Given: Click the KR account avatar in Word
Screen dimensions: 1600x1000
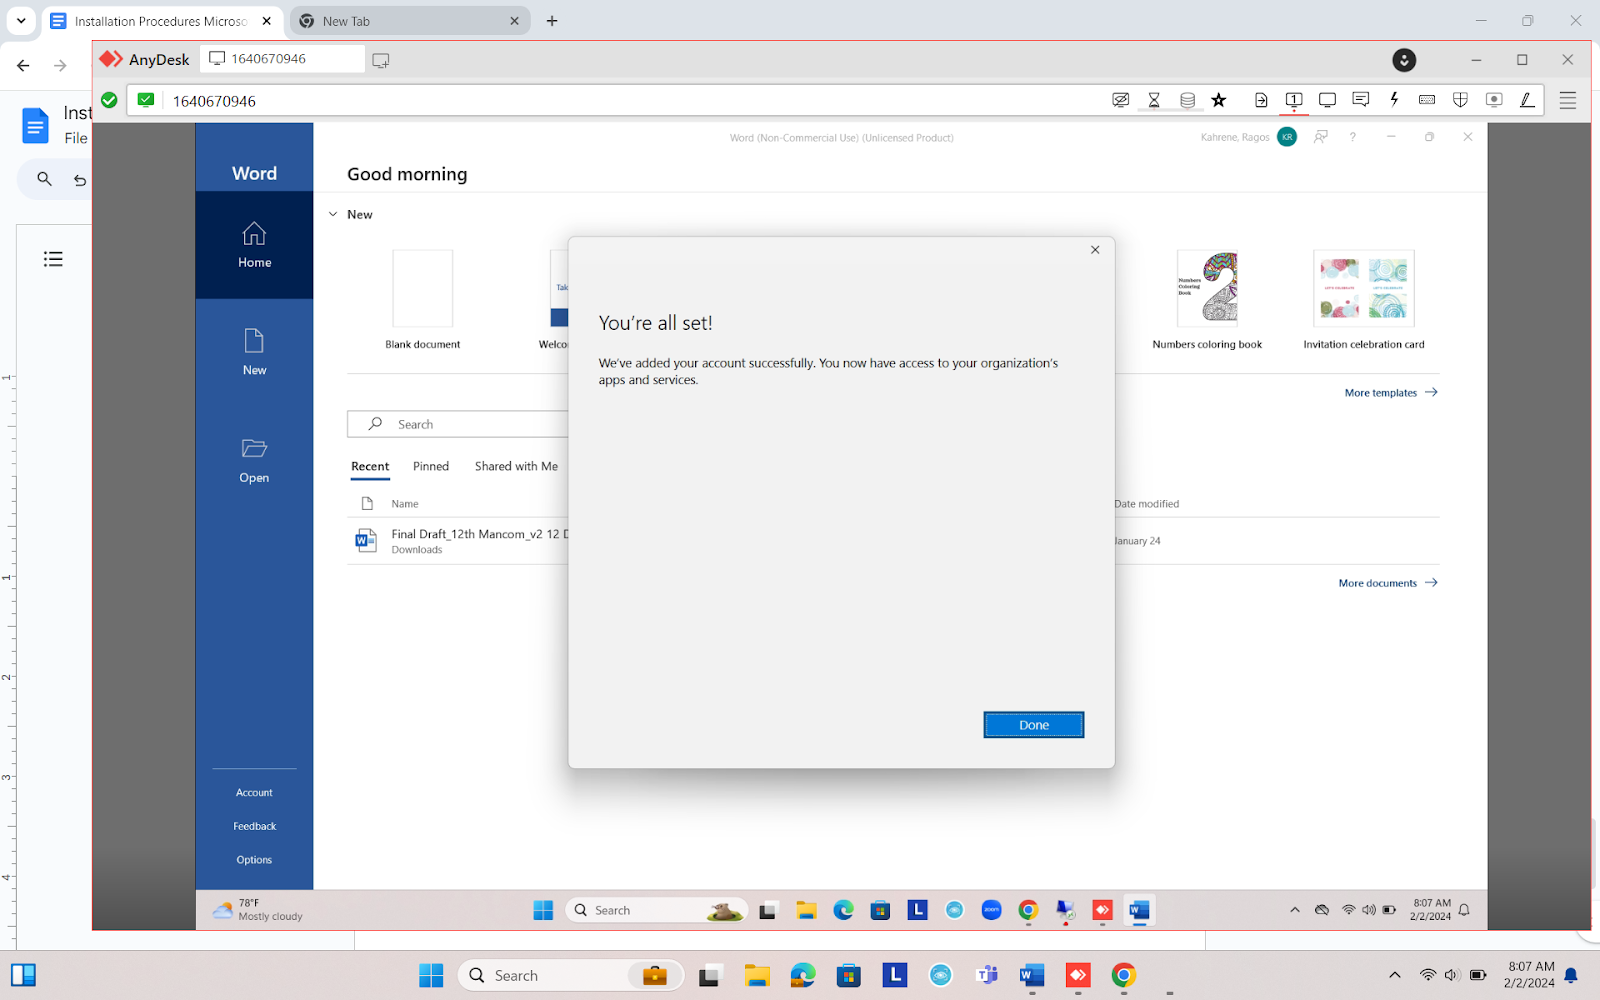Looking at the screenshot, I should tap(1287, 137).
